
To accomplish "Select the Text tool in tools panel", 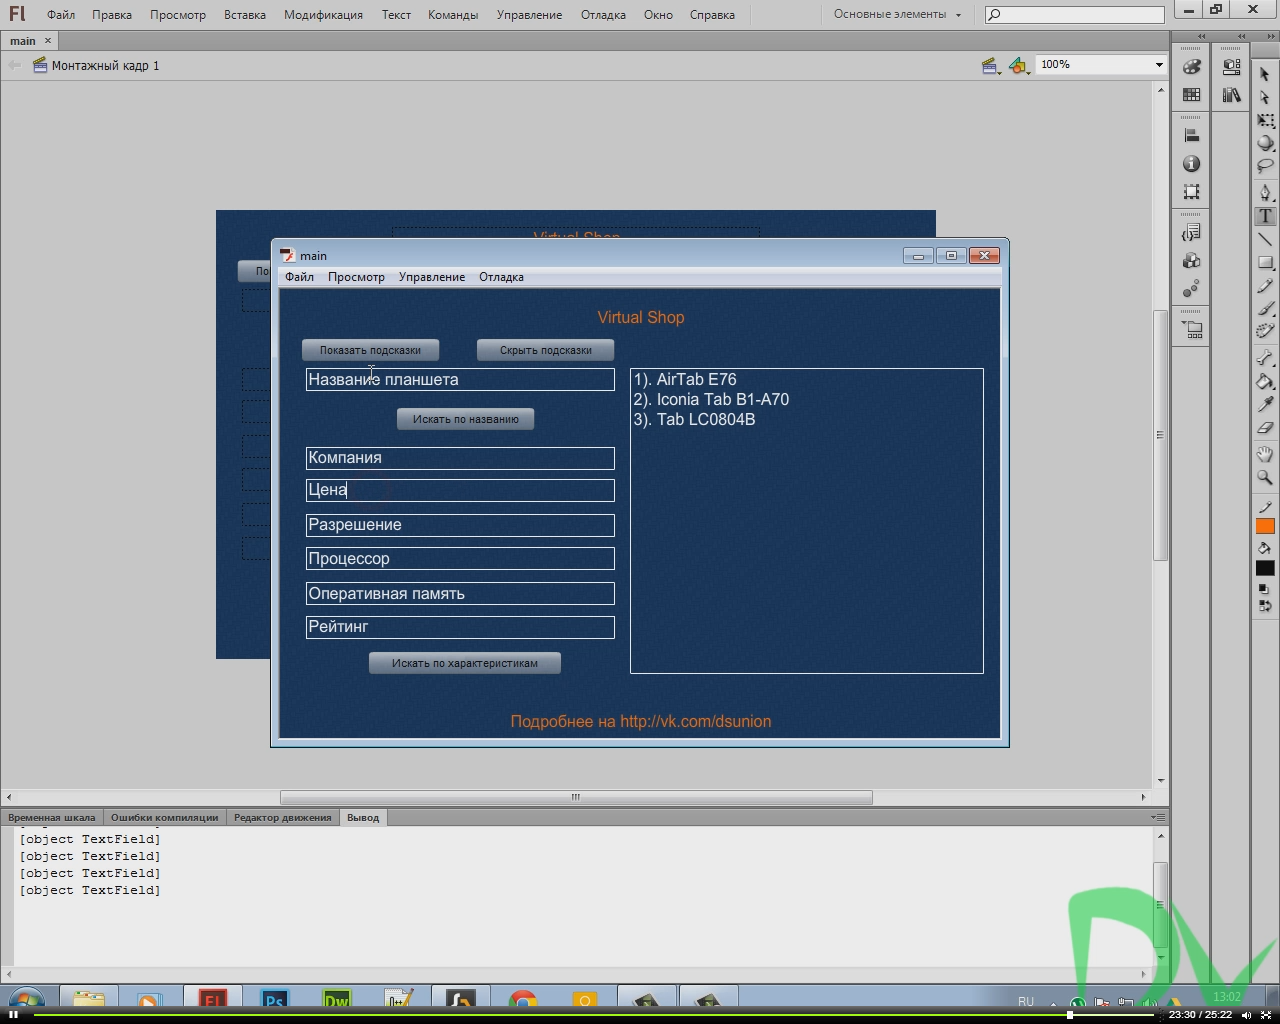I will click(x=1265, y=216).
